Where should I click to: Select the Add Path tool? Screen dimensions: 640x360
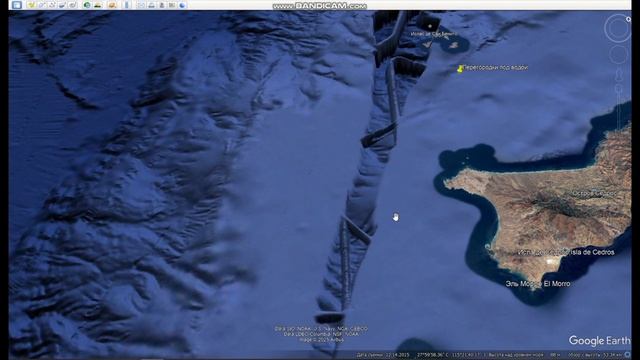51,5
